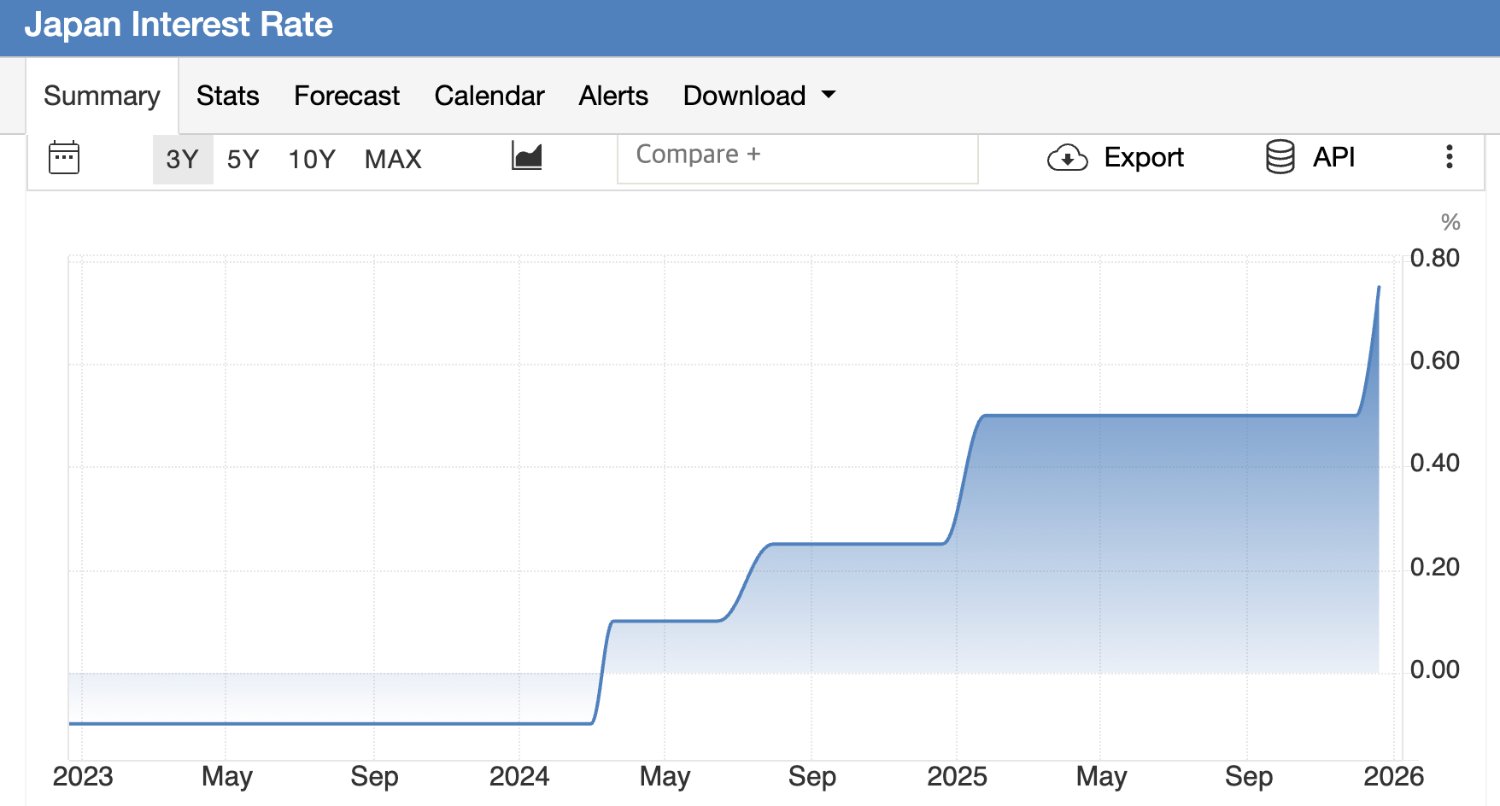Switch to the Stats tab
This screenshot has width=1500, height=806.
click(228, 96)
